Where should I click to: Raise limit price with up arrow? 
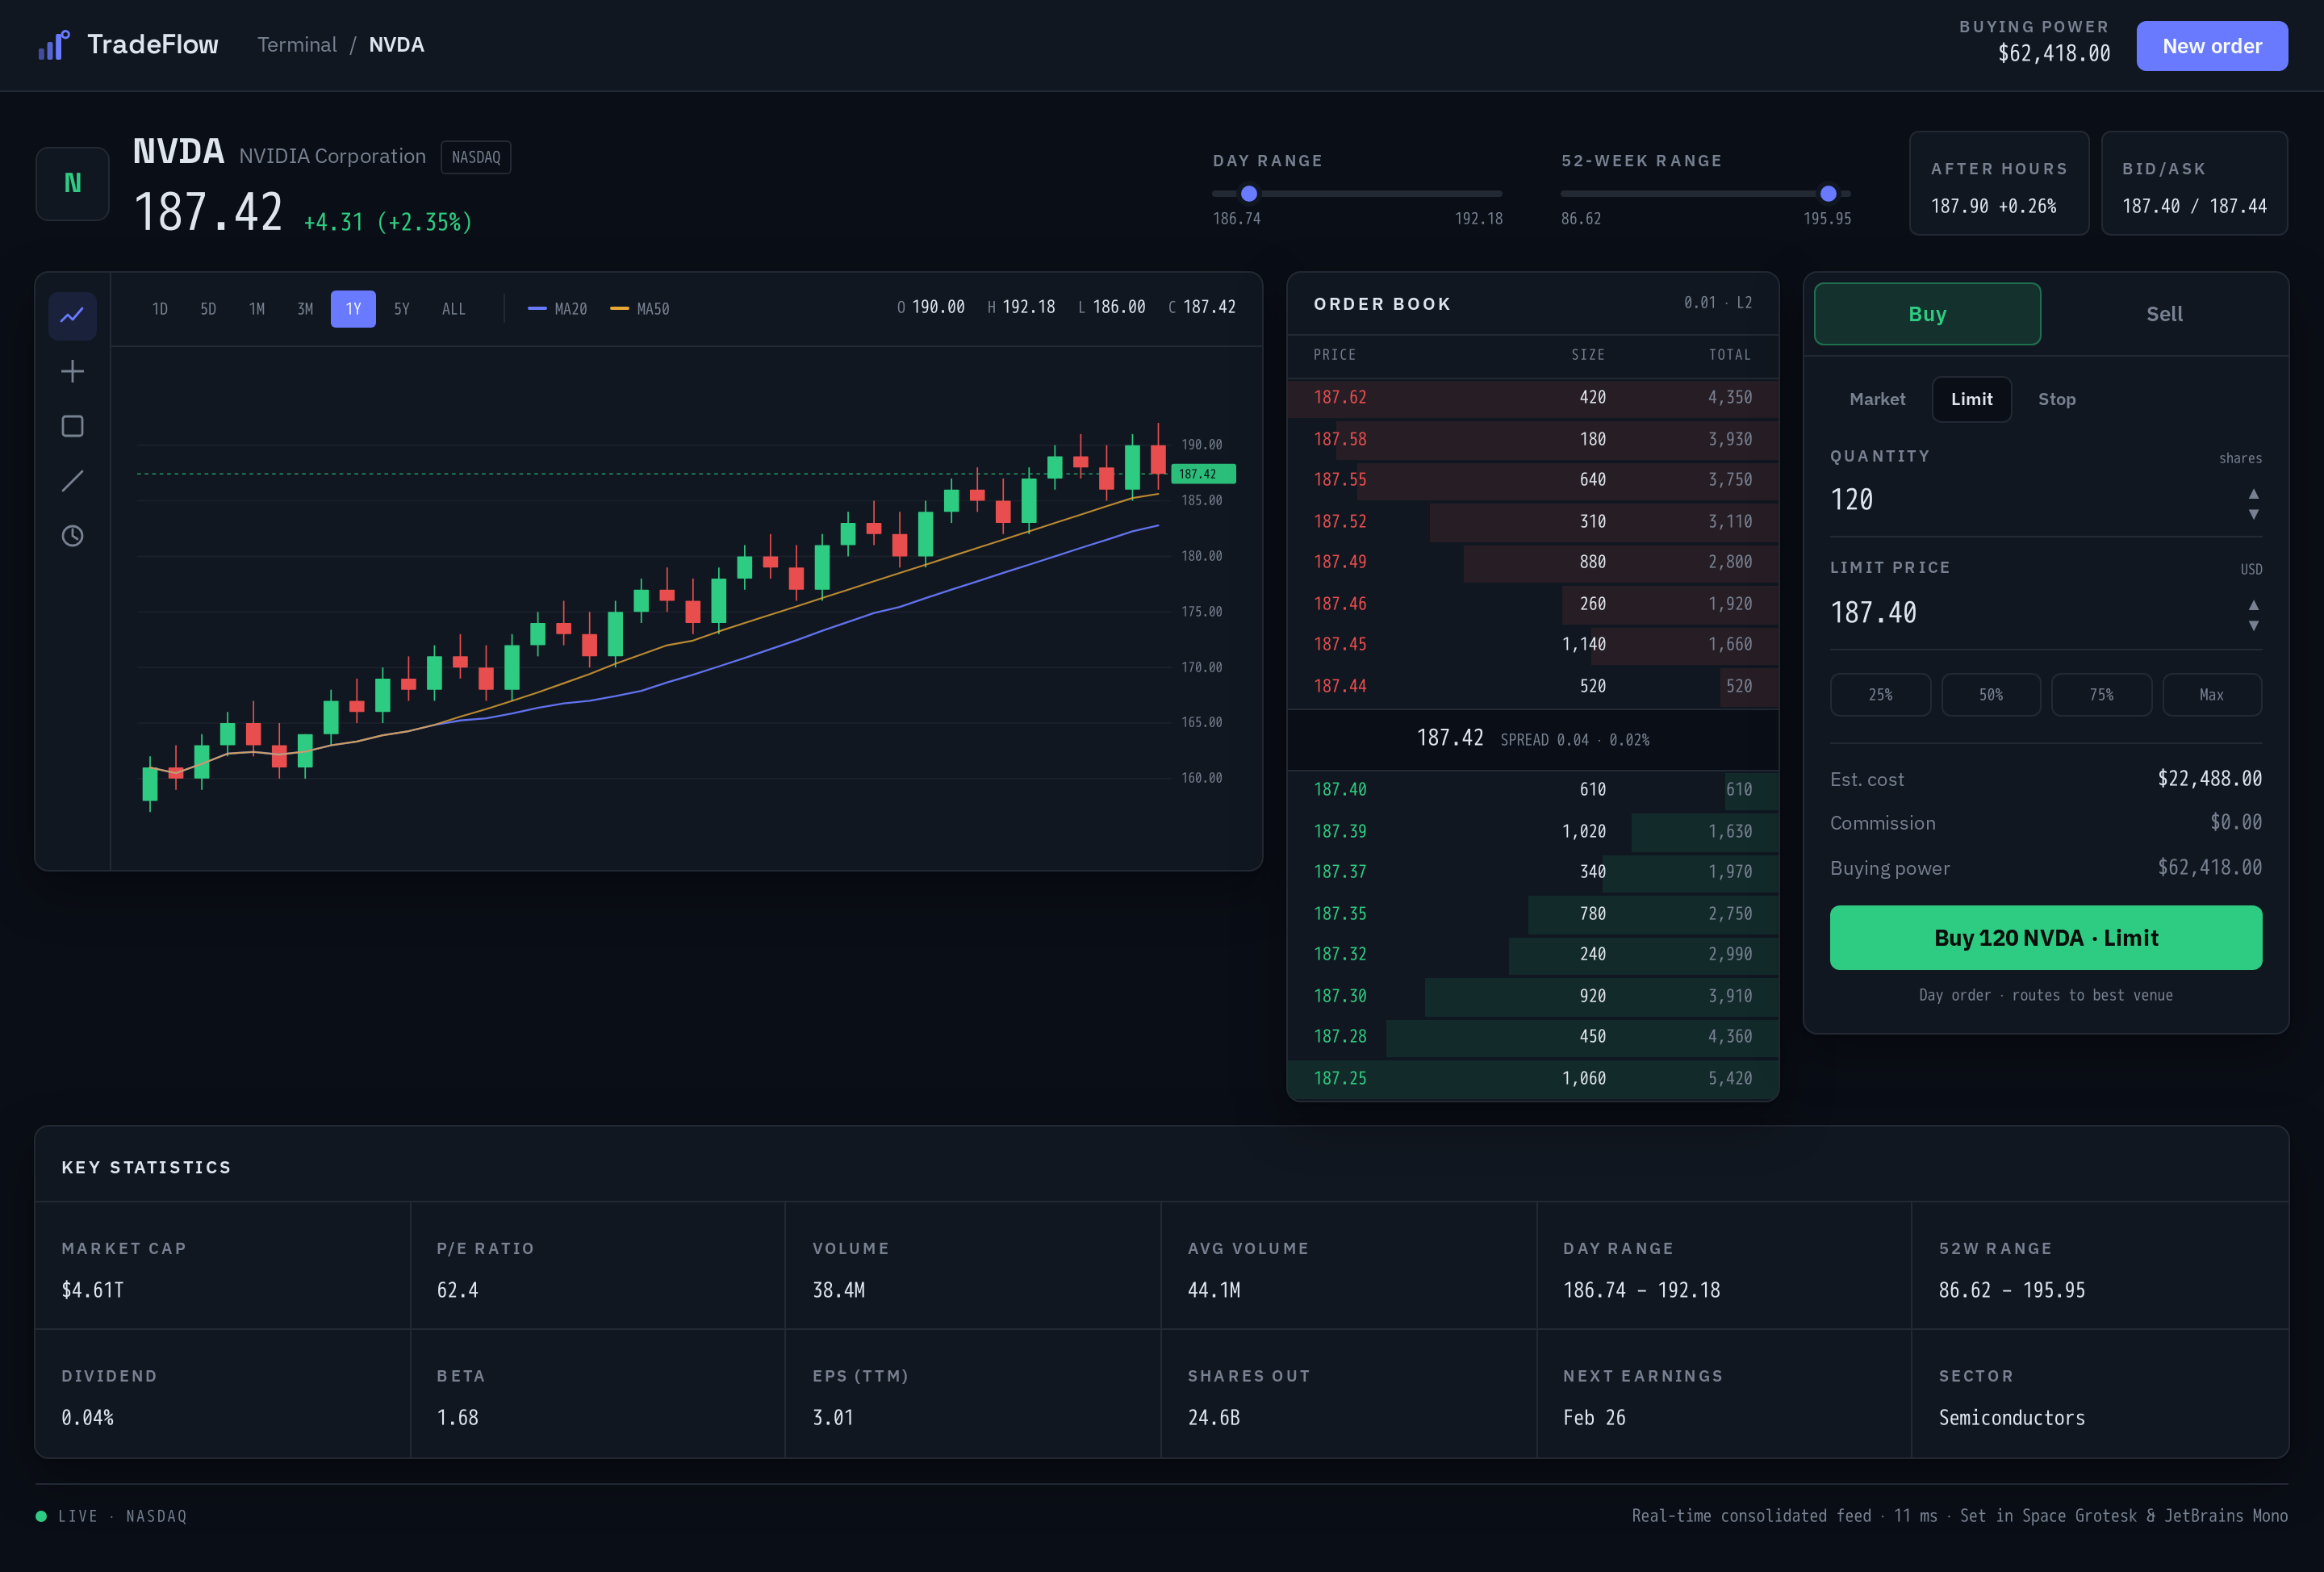point(2253,605)
